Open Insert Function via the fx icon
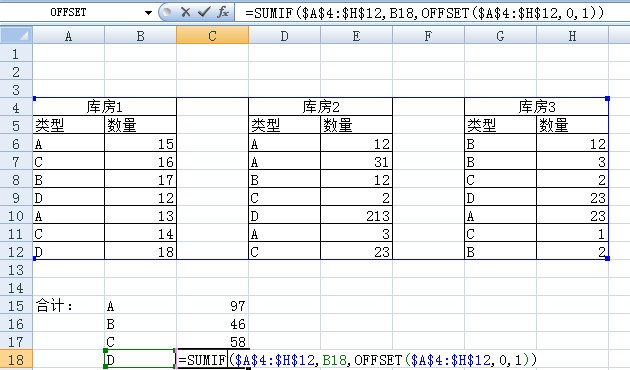Image resolution: width=630 pixels, height=370 pixels. (223, 12)
